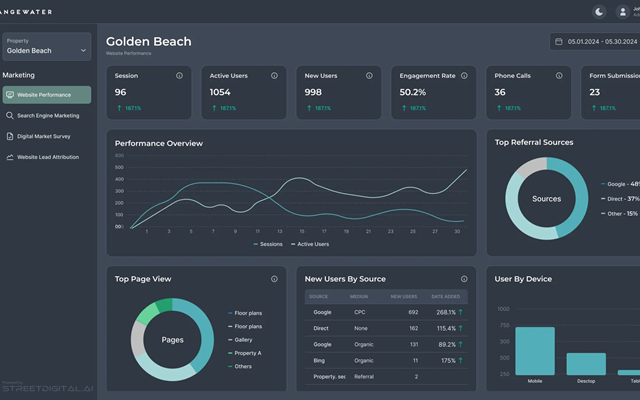Click the Session value 96
Viewport: 640px width, 400px height.
pos(120,92)
